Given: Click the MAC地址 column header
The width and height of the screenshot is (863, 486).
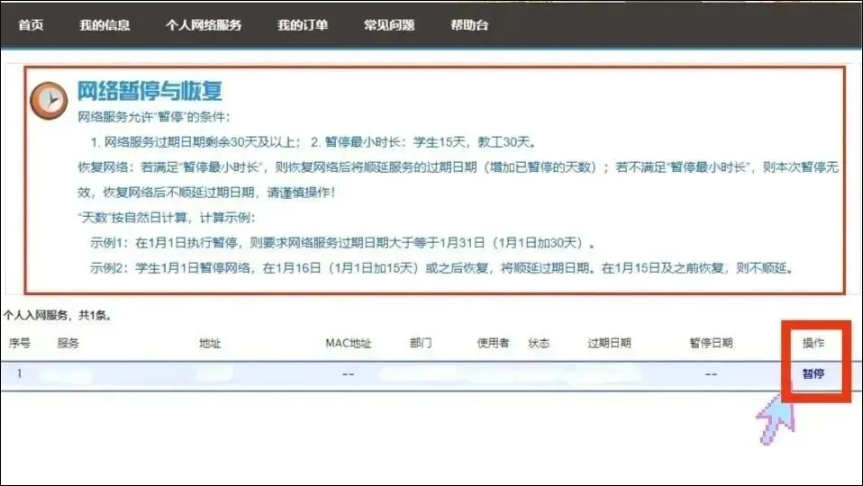Looking at the screenshot, I should [348, 343].
